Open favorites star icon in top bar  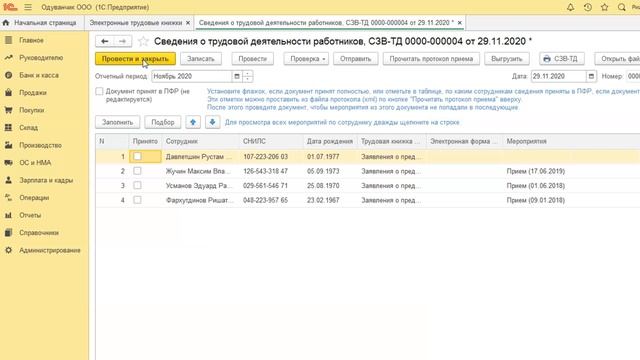(x=604, y=7)
